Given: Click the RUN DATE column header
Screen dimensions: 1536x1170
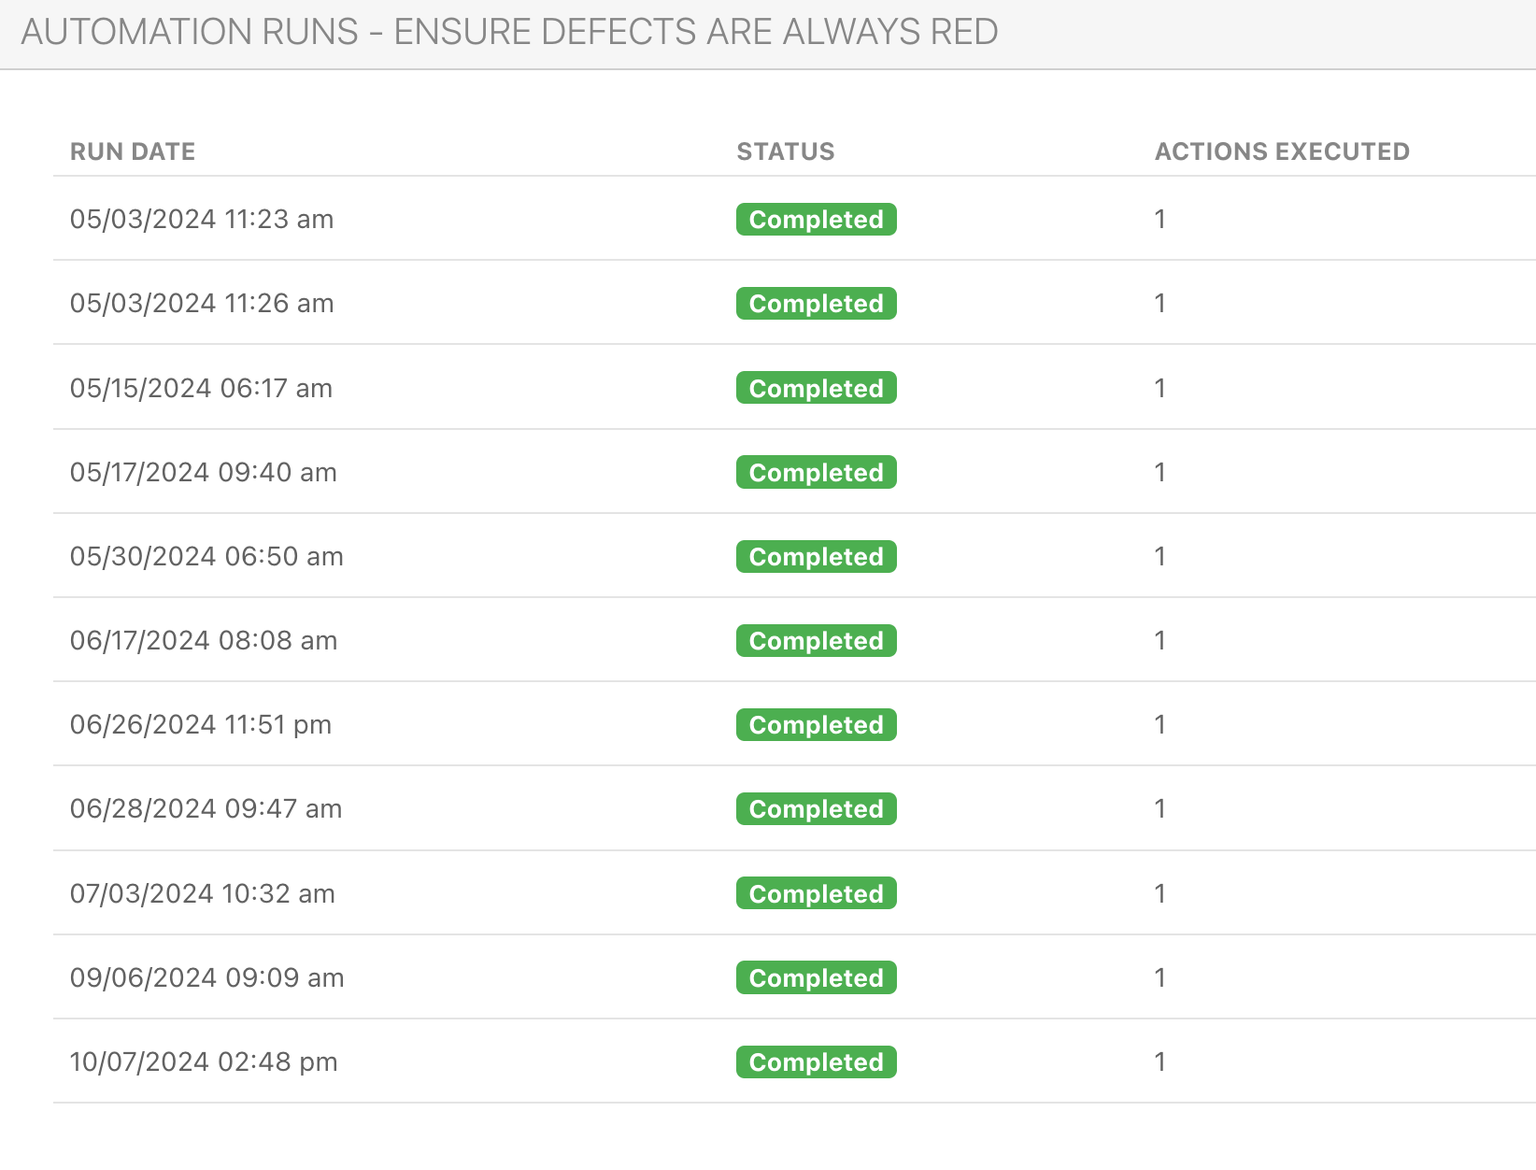Looking at the screenshot, I should click(132, 152).
